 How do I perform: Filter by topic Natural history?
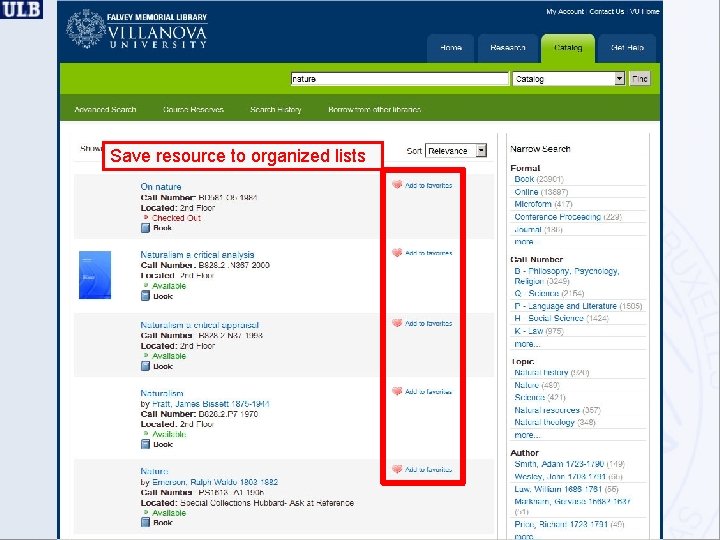click(x=541, y=372)
